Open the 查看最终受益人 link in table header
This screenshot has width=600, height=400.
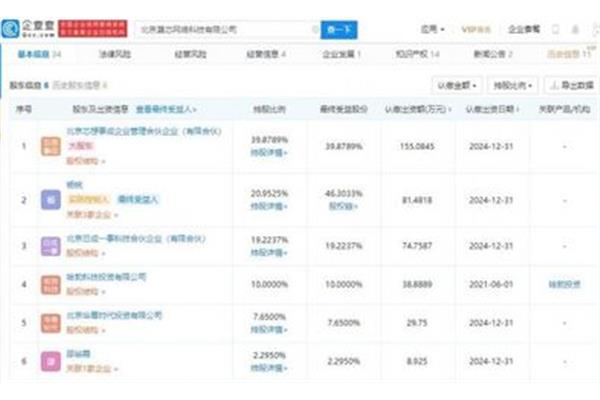[x=166, y=109]
